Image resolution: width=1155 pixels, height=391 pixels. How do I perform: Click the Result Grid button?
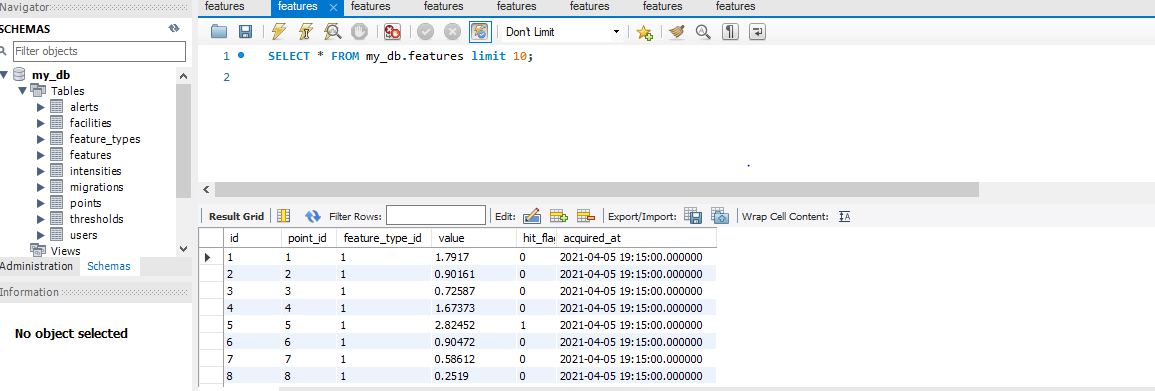tap(236, 216)
